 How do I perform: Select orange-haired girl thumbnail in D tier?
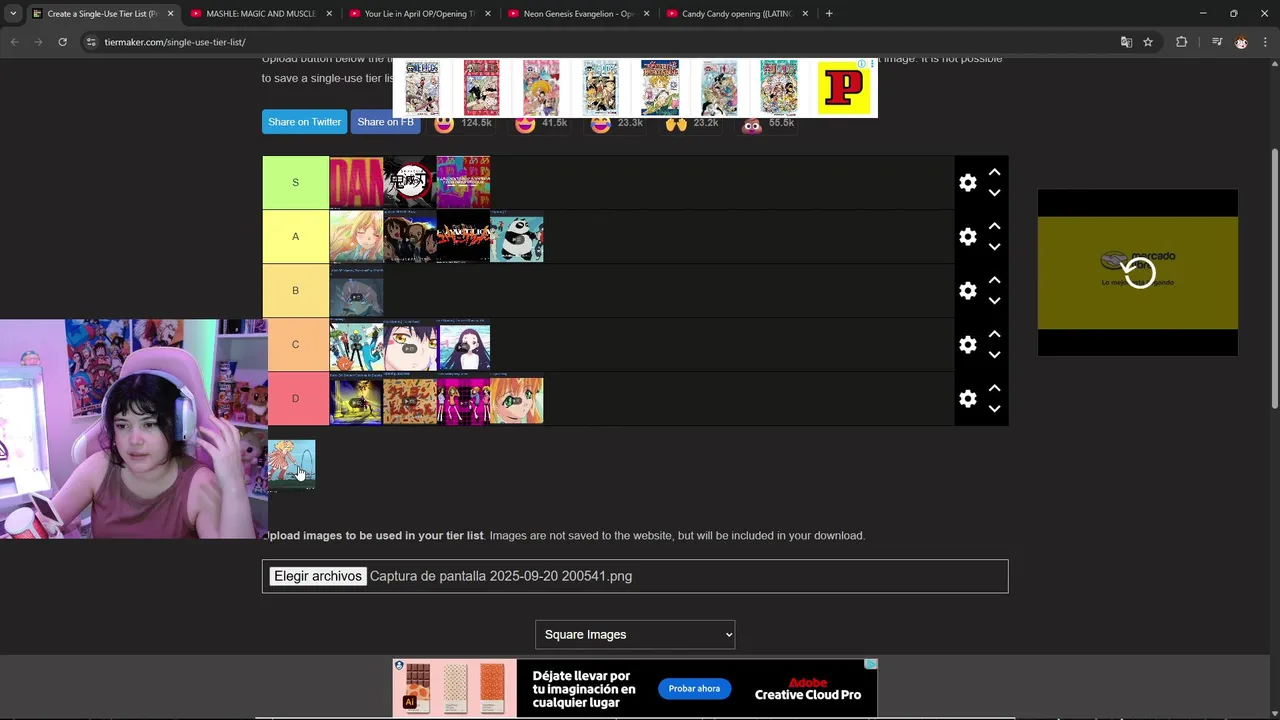[517, 399]
